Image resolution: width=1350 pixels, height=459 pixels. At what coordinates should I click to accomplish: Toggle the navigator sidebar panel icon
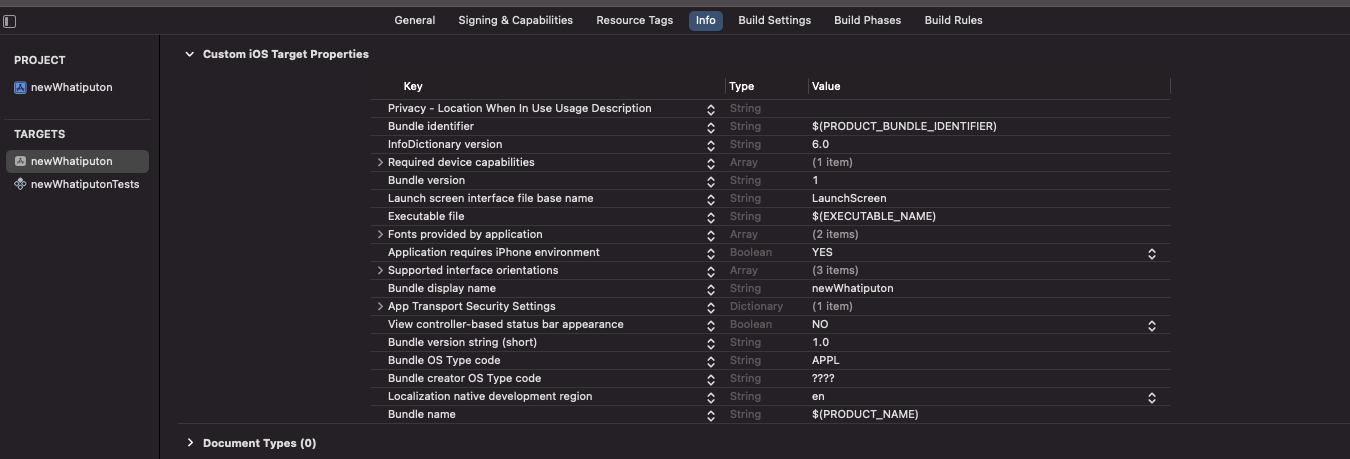pos(10,21)
